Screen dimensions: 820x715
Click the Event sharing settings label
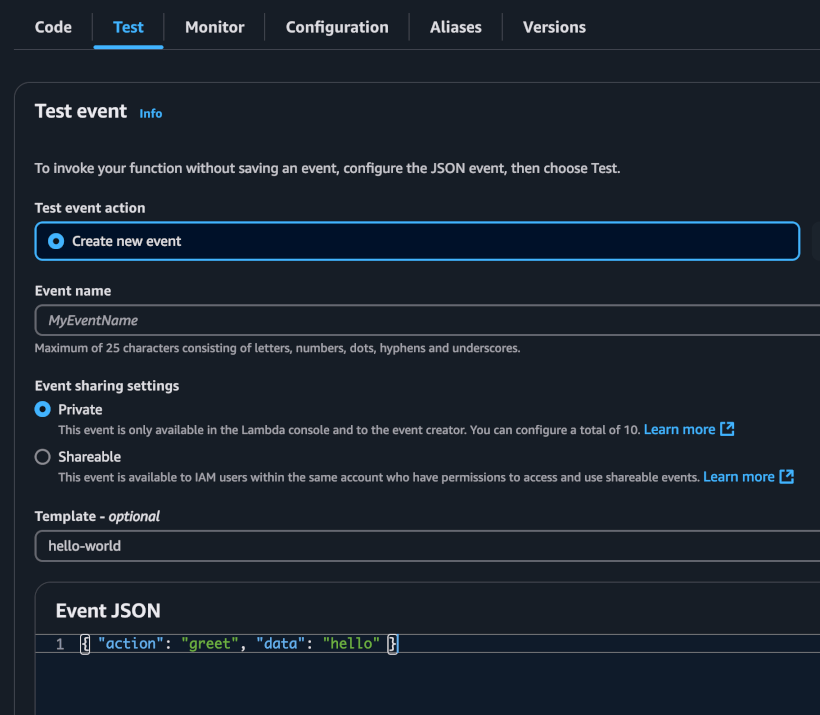[107, 386]
